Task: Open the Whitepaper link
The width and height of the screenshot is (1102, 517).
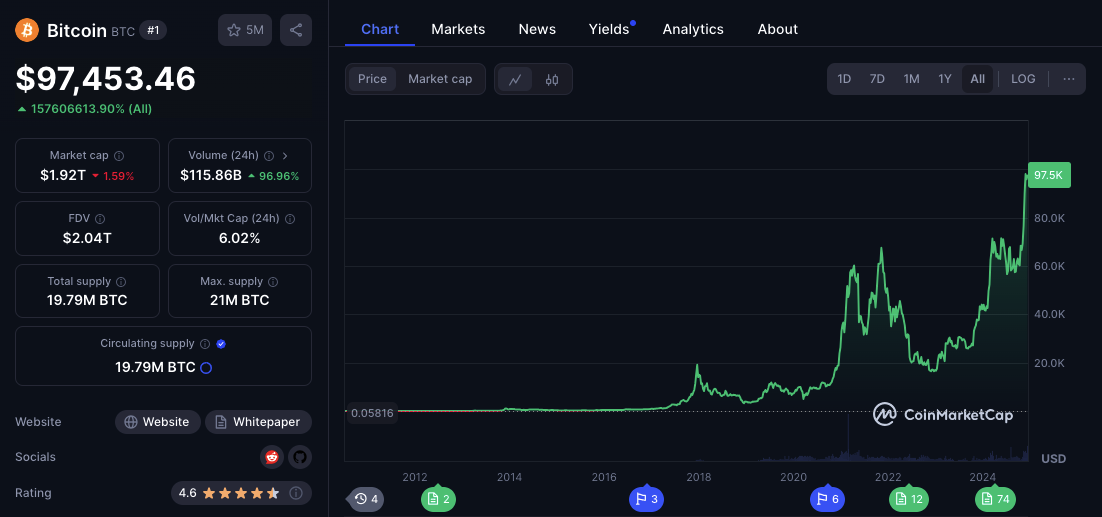Action: tap(259, 422)
